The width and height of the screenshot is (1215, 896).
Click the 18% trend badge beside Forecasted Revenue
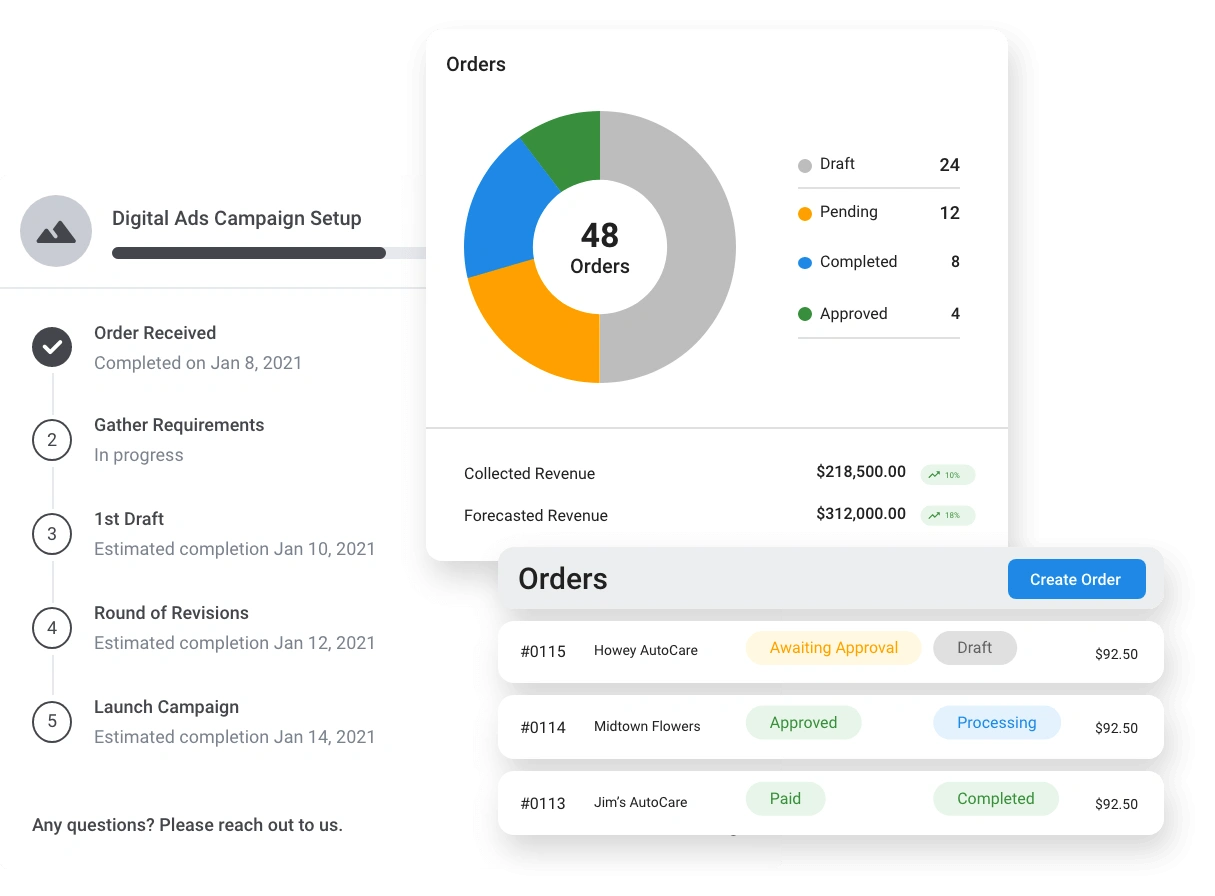947,515
